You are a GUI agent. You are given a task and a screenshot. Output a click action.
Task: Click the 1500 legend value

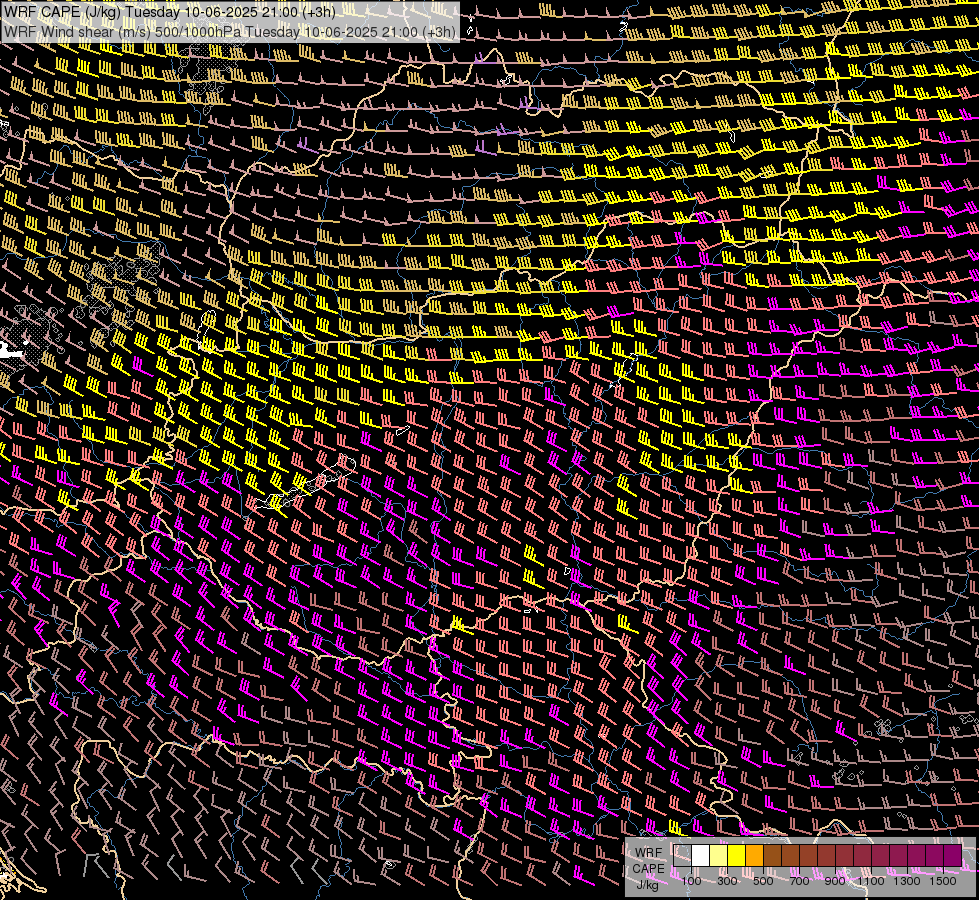[x=943, y=881]
